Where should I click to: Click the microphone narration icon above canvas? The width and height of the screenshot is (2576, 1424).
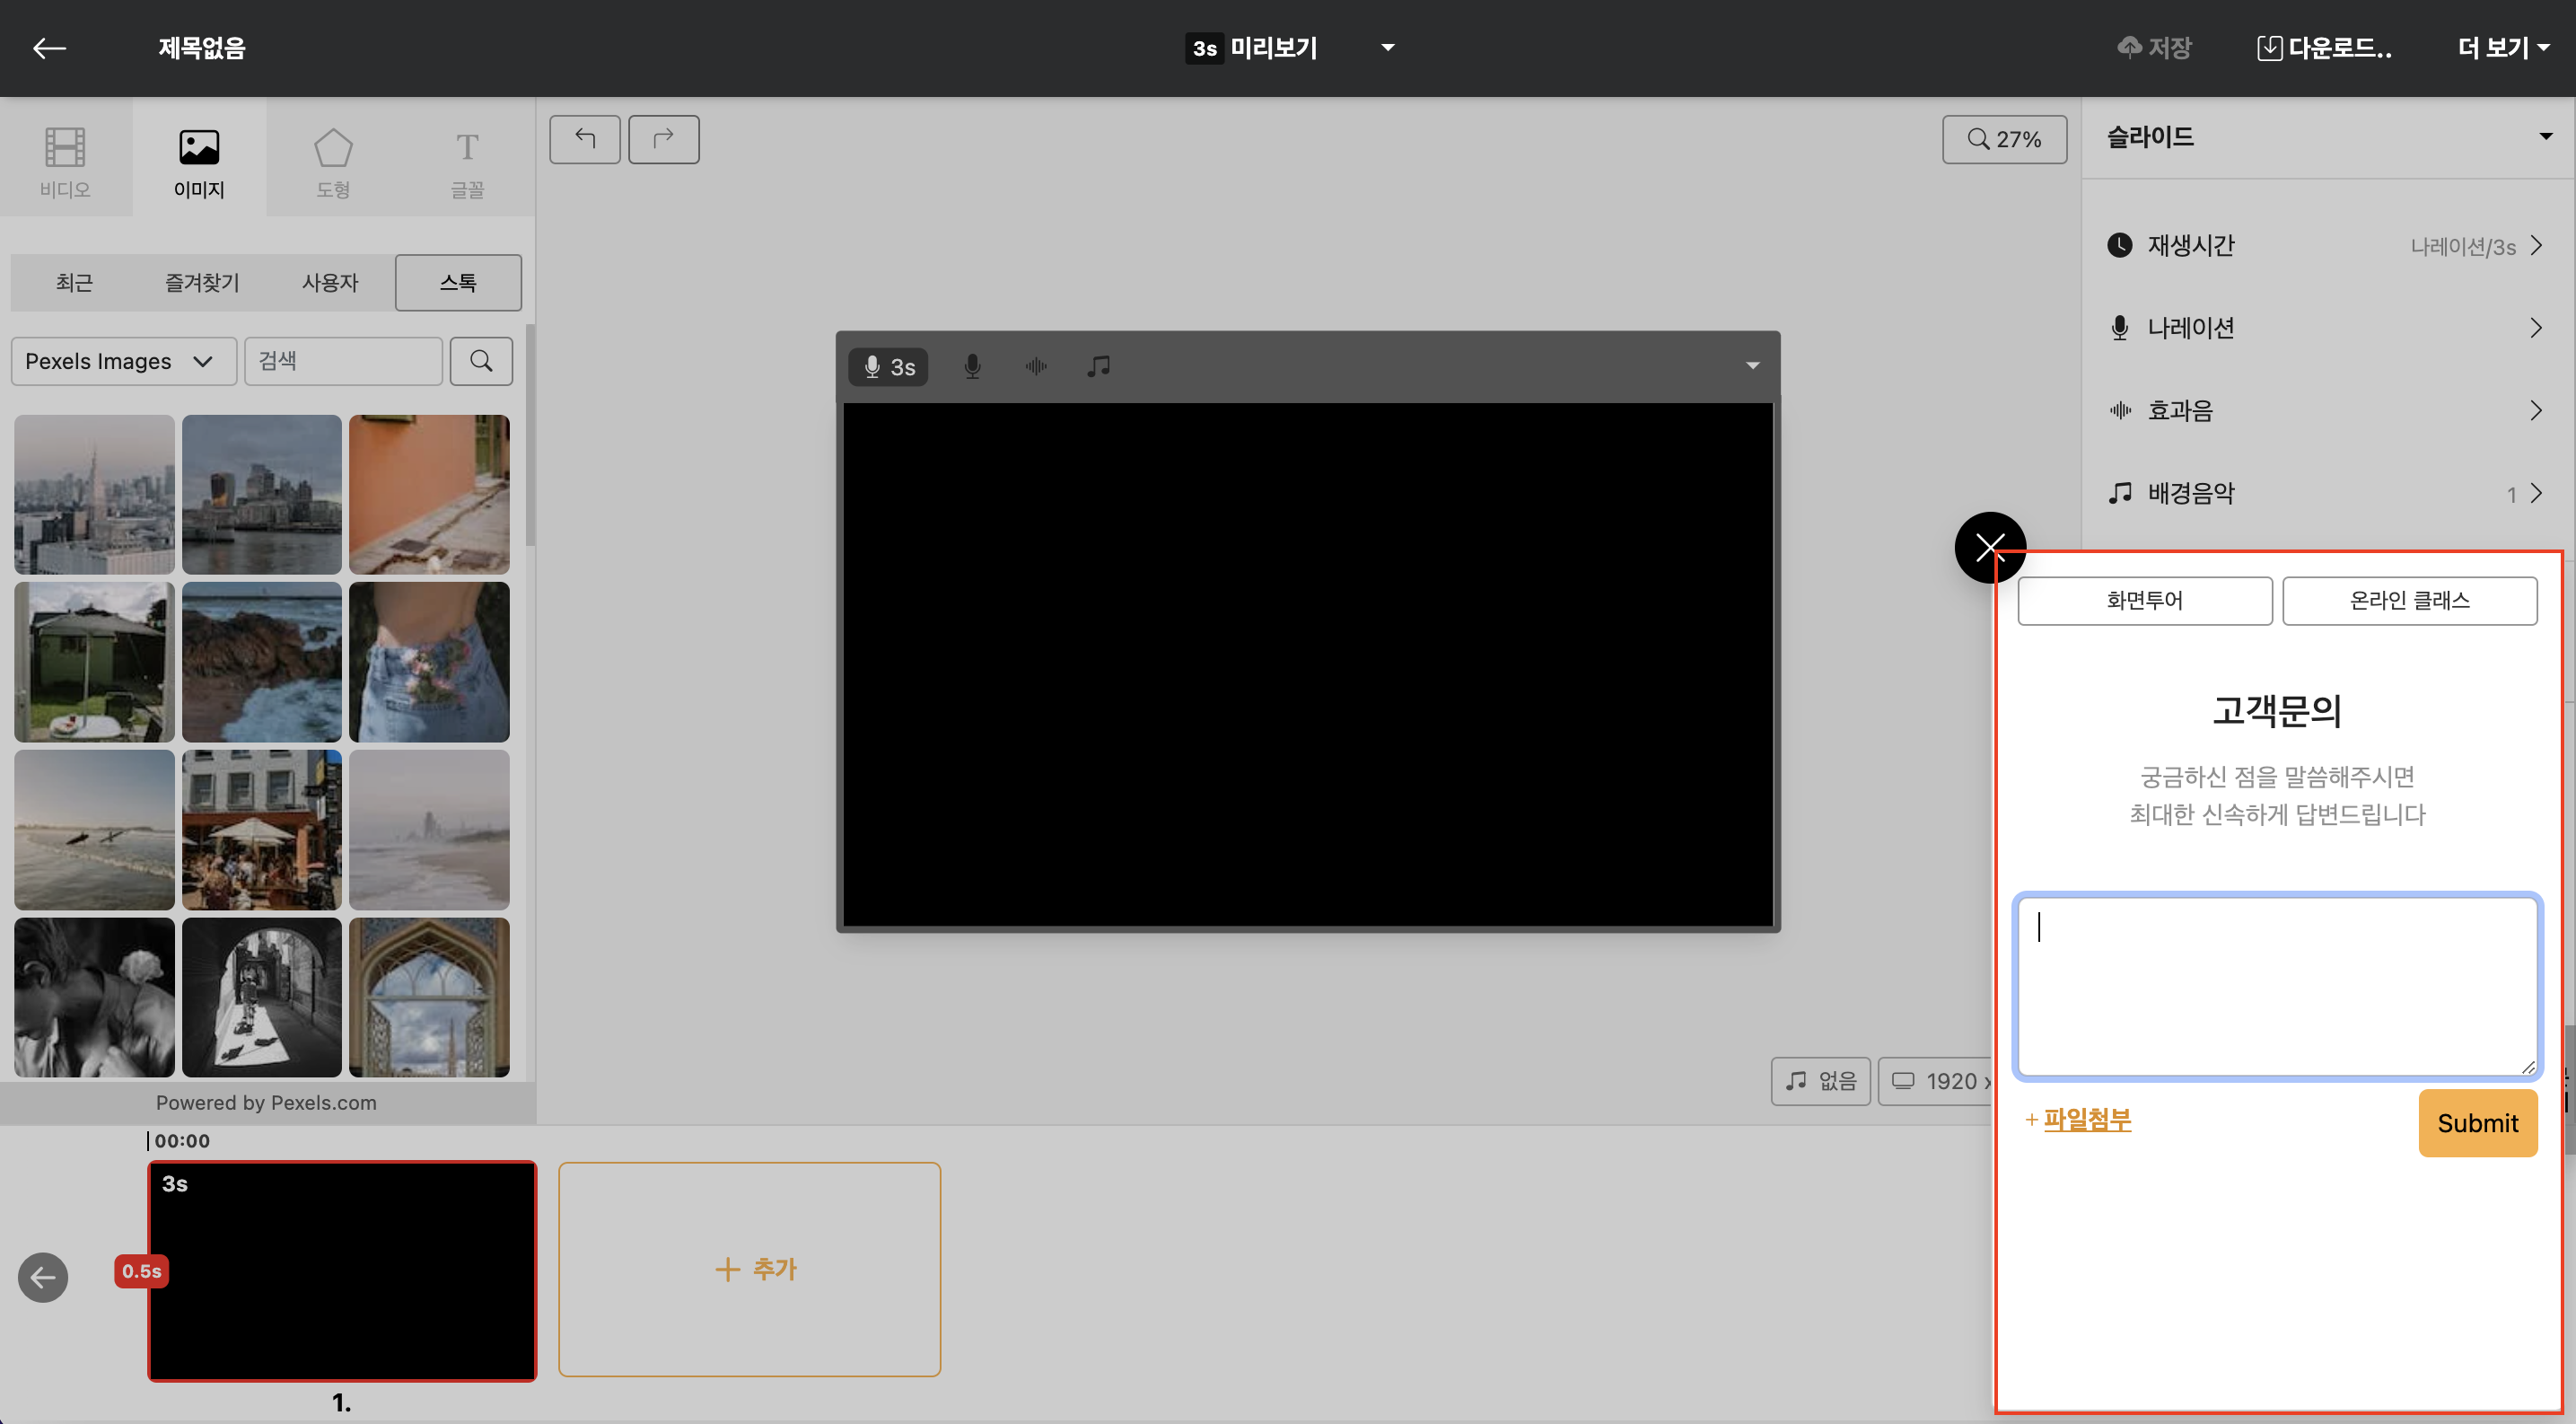pyautogui.click(x=972, y=366)
